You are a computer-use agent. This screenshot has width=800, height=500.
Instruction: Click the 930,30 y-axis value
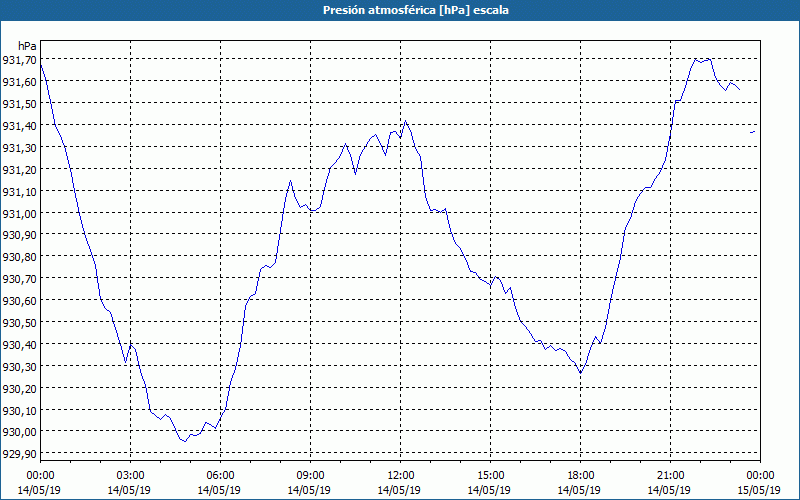point(19,367)
